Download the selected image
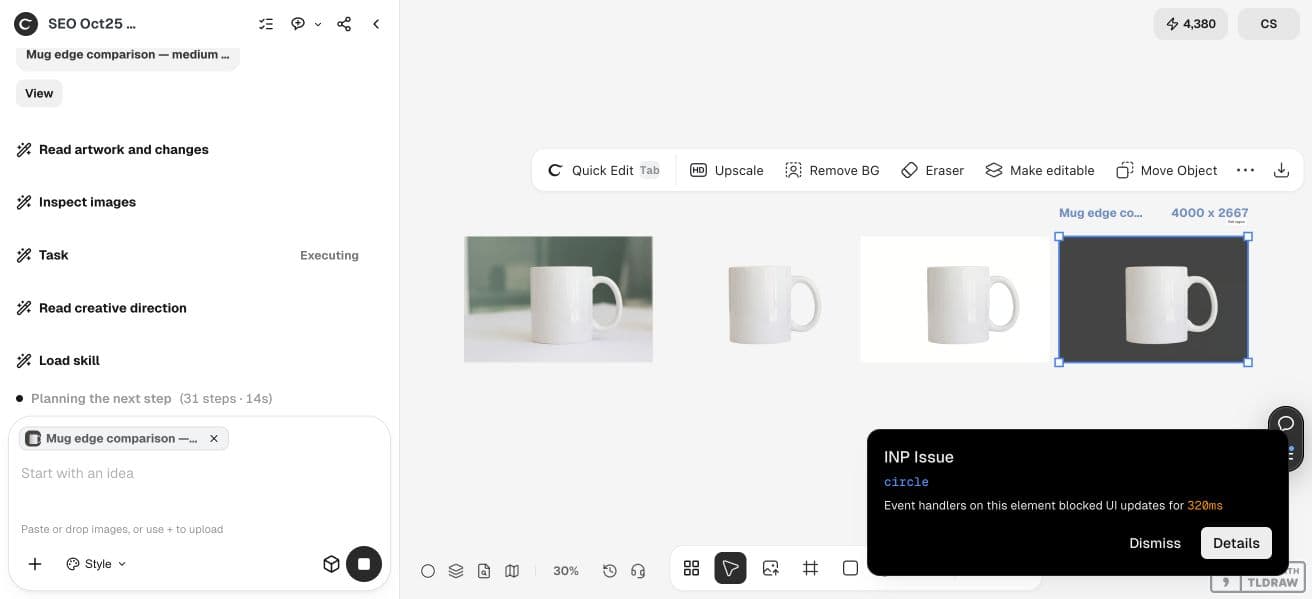Viewport: 1312px width, 599px height. point(1281,170)
